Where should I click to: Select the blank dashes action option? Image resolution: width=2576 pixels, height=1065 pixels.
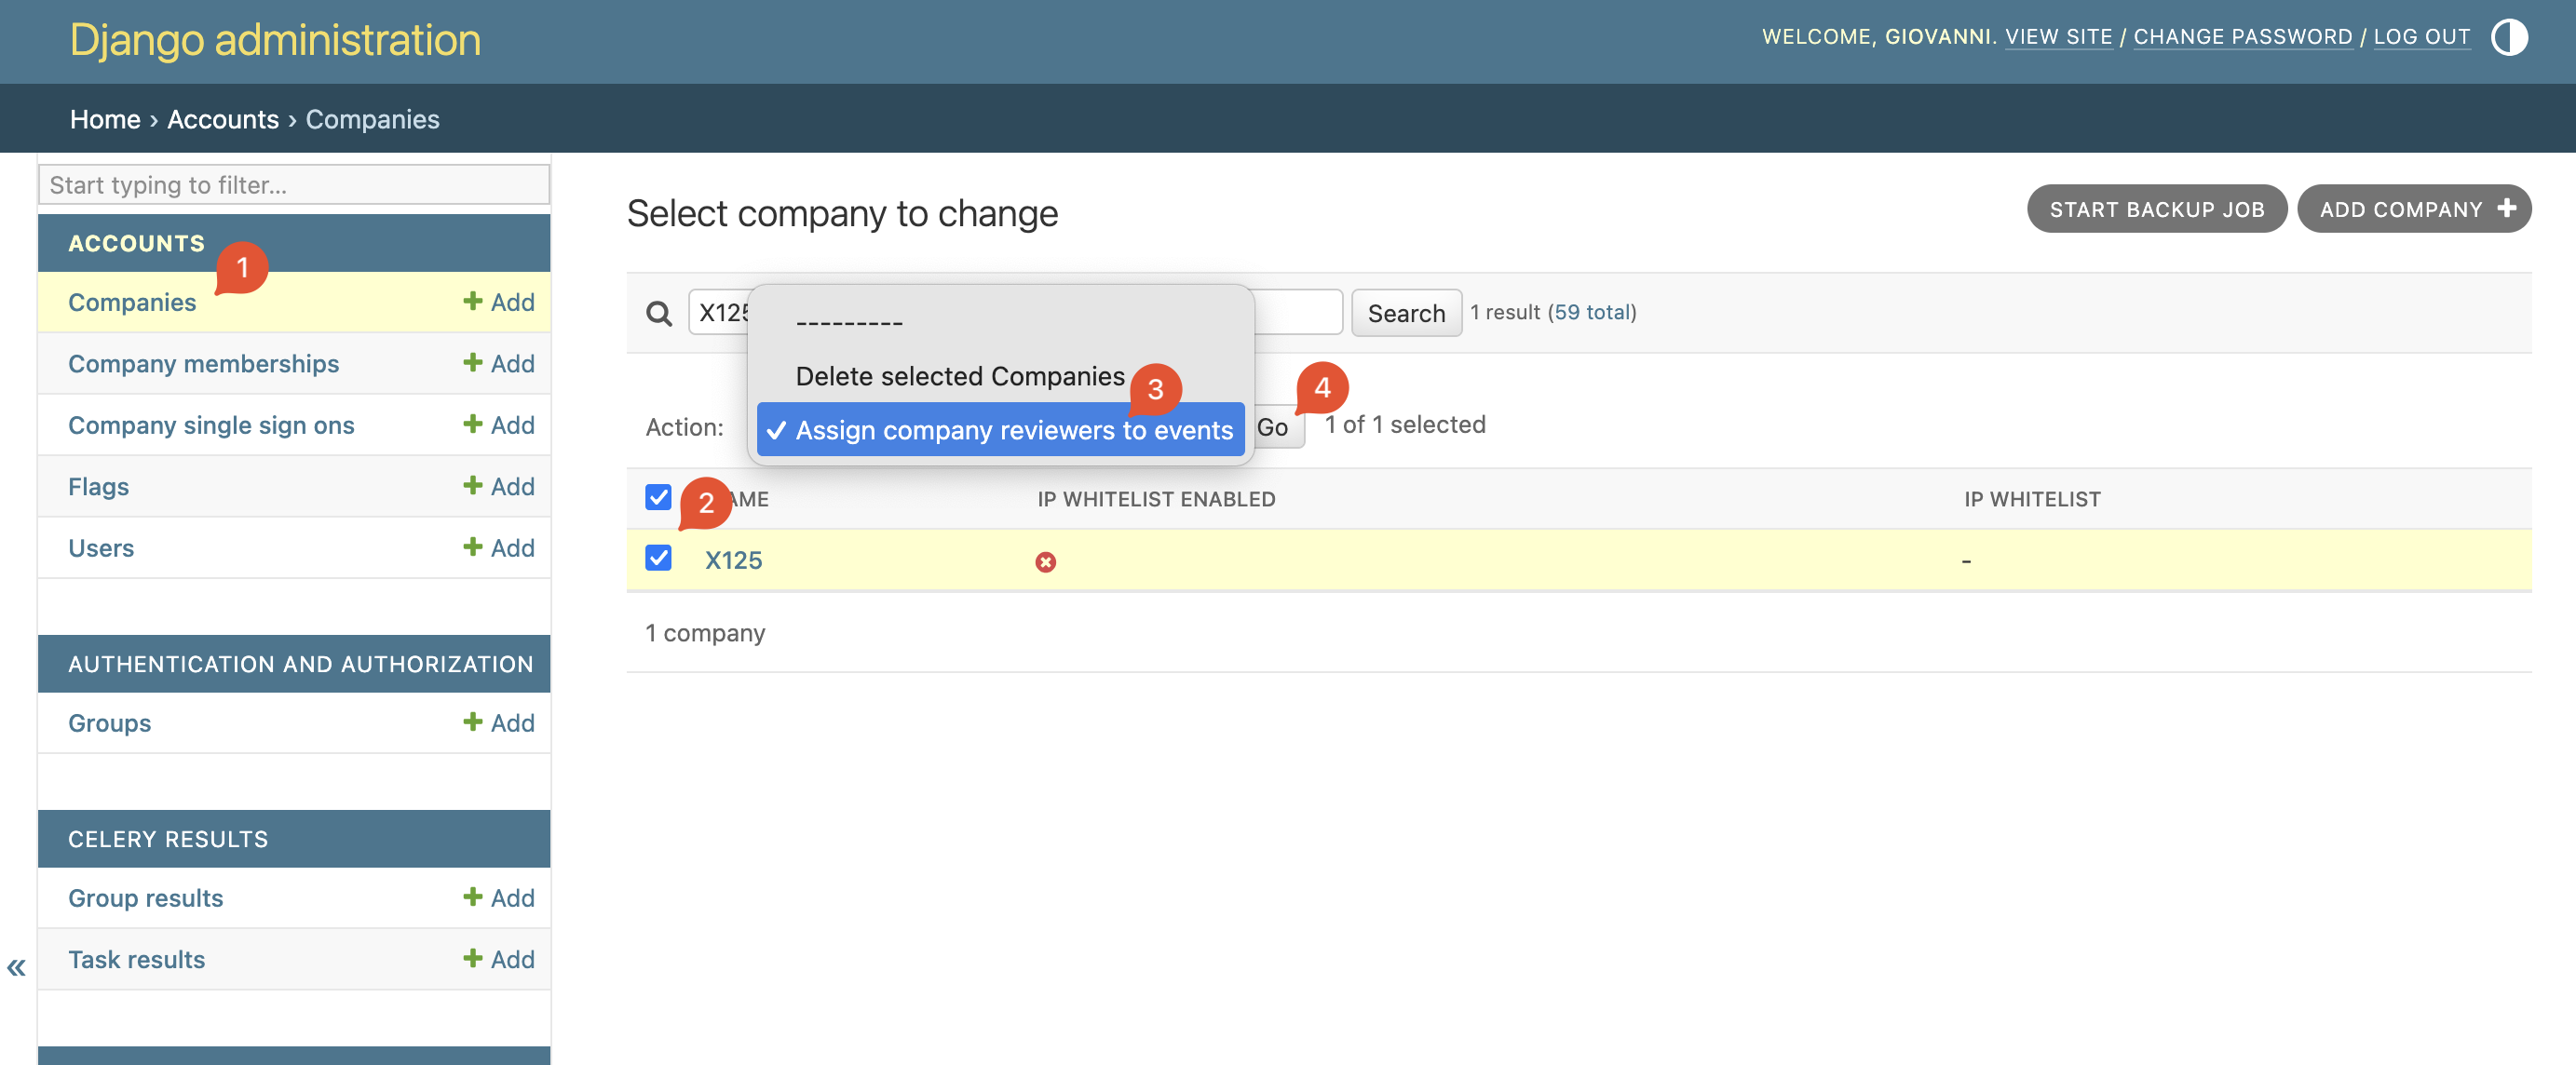pos(849,322)
